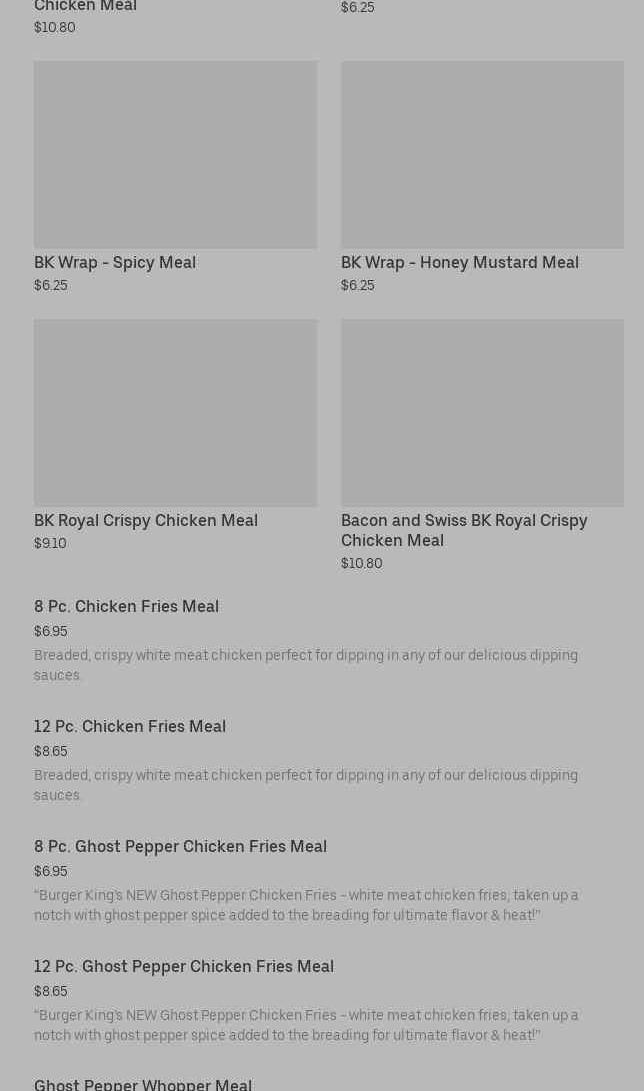
Task: Click Bacon and Swiss BK Royal image
Action: (x=482, y=412)
